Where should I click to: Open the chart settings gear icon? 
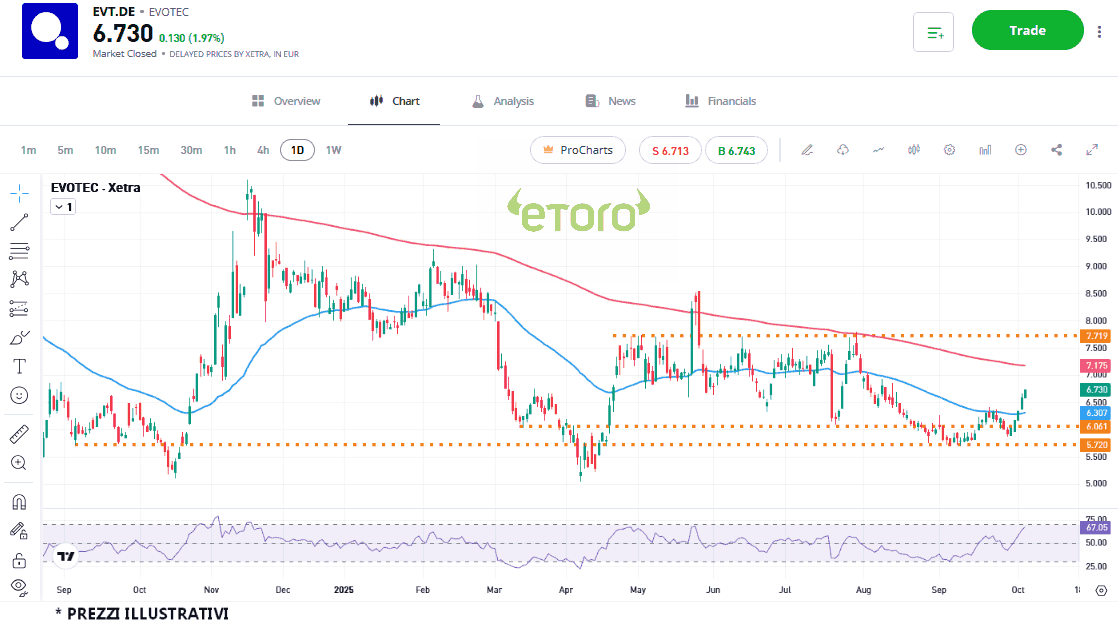click(x=949, y=150)
